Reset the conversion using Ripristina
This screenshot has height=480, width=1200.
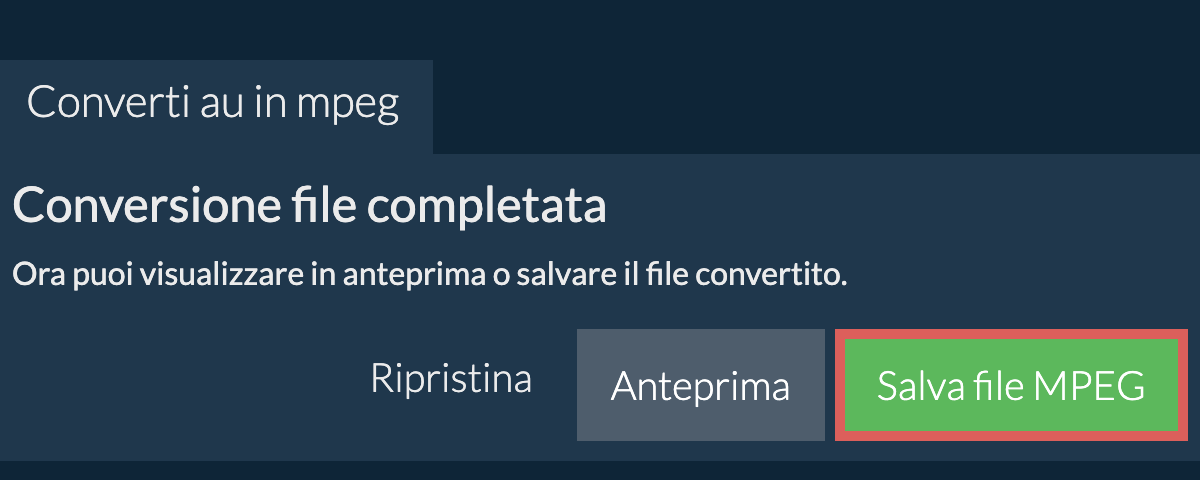tap(451, 380)
